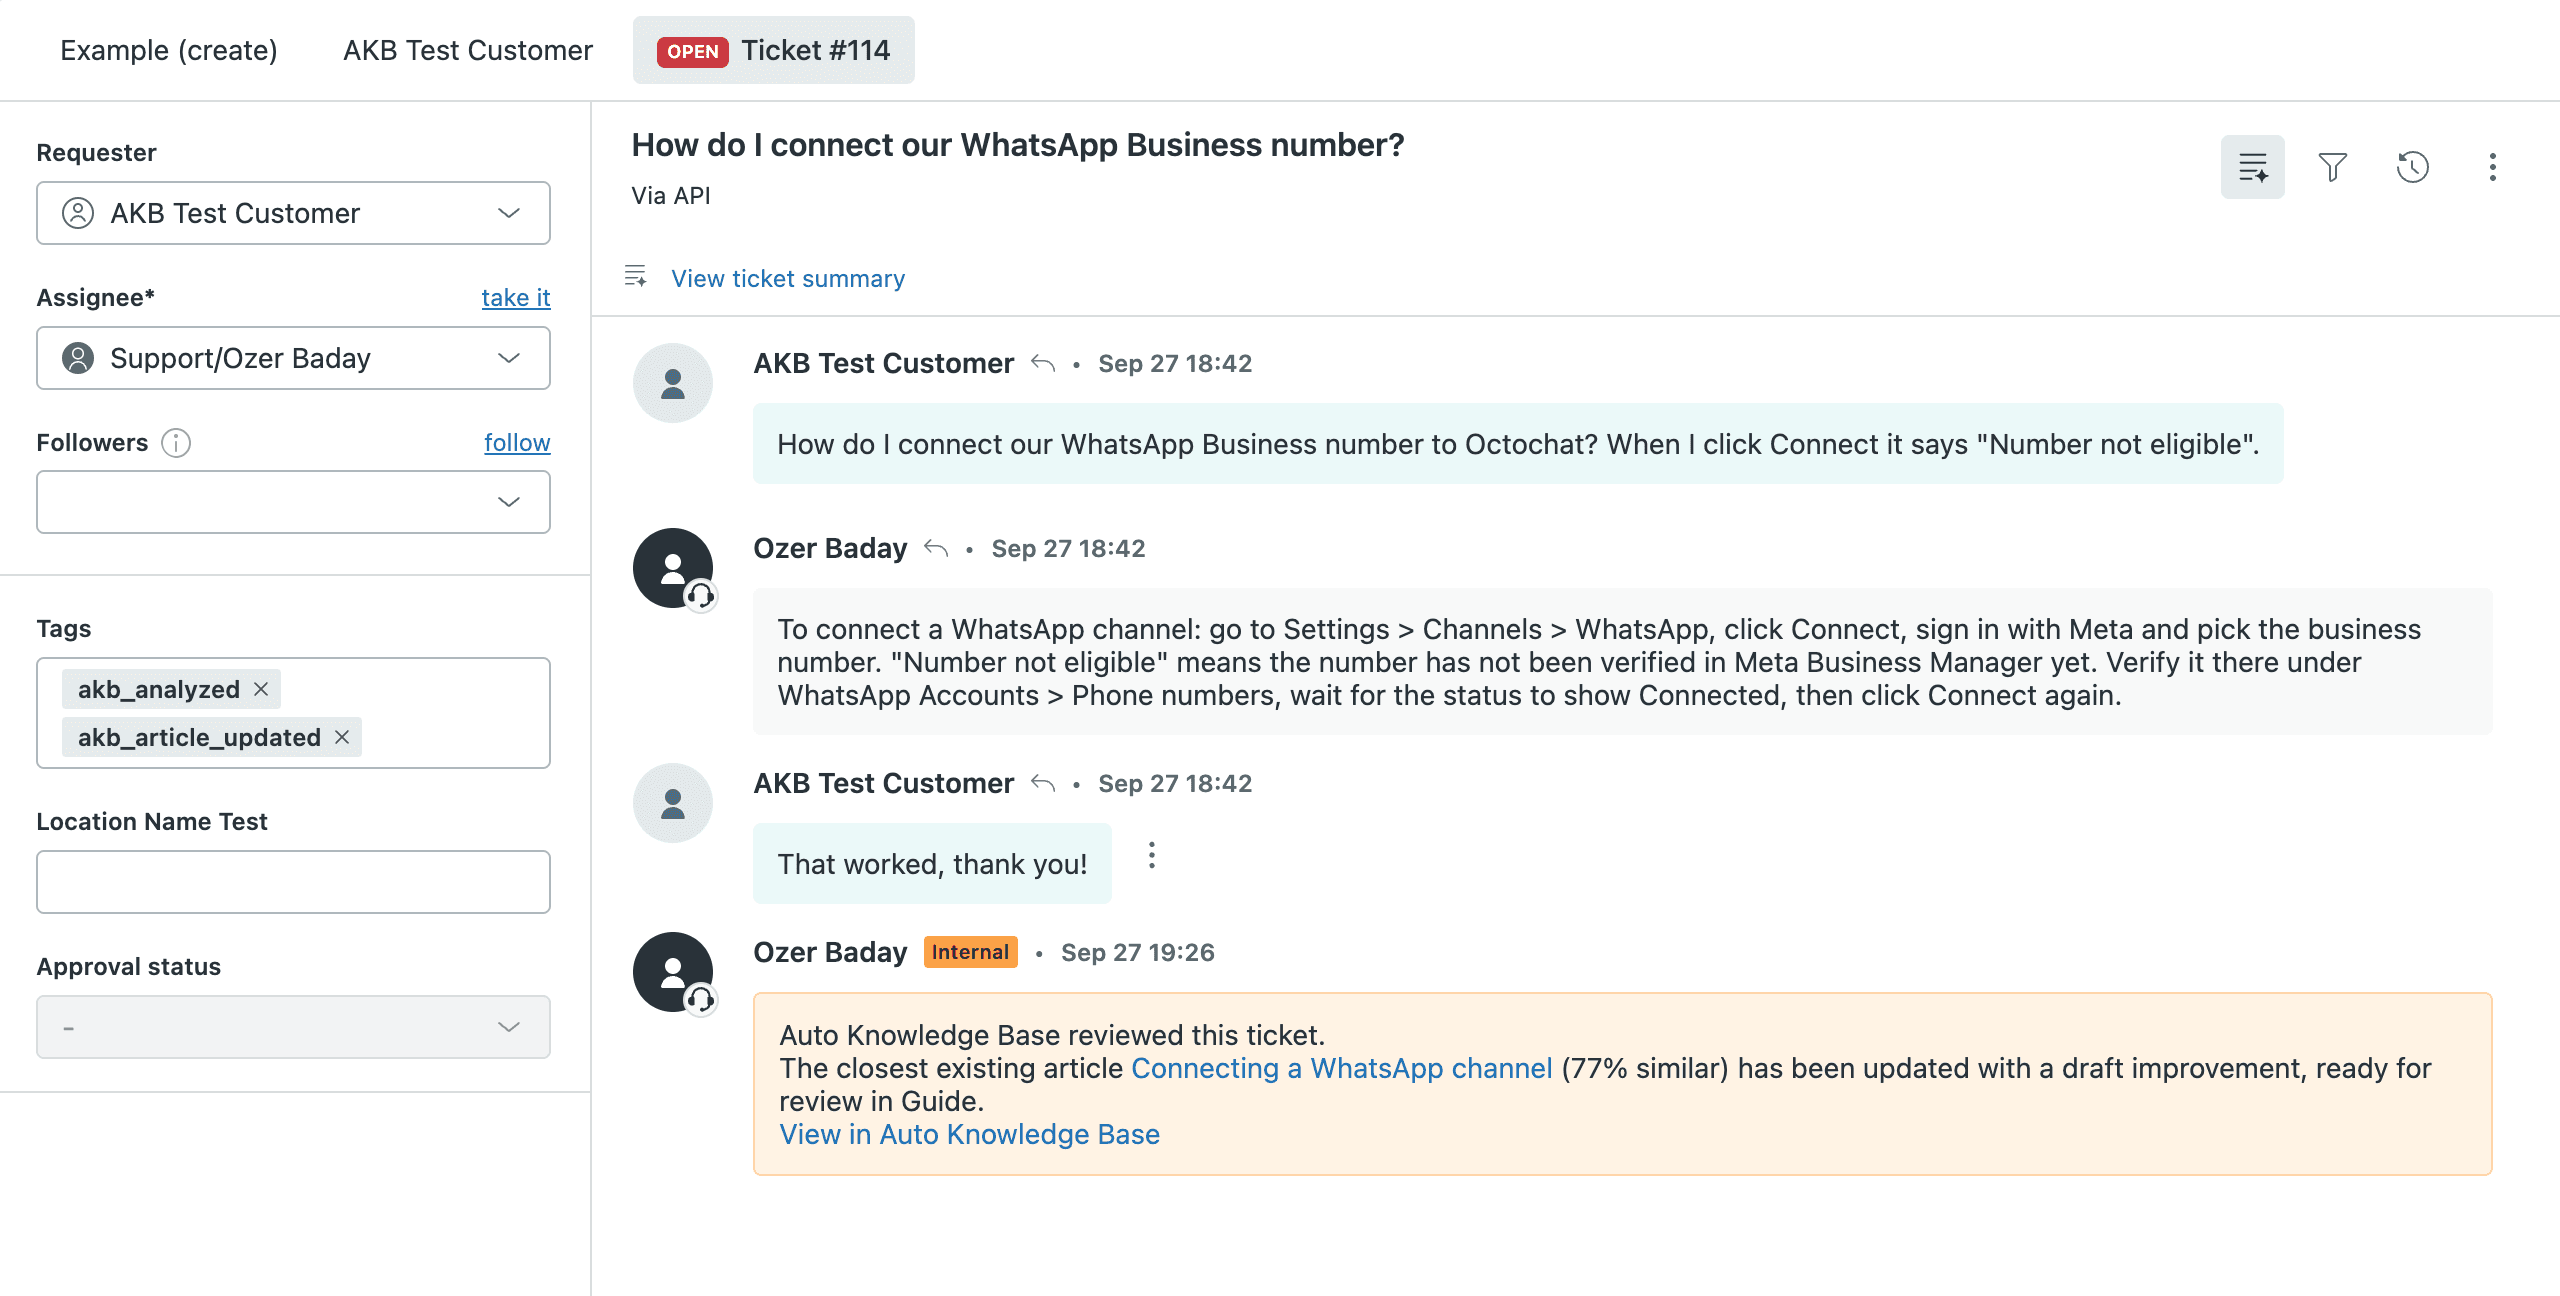Switch to the Example (create) tab
The image size is (2560, 1296).
tap(169, 50)
